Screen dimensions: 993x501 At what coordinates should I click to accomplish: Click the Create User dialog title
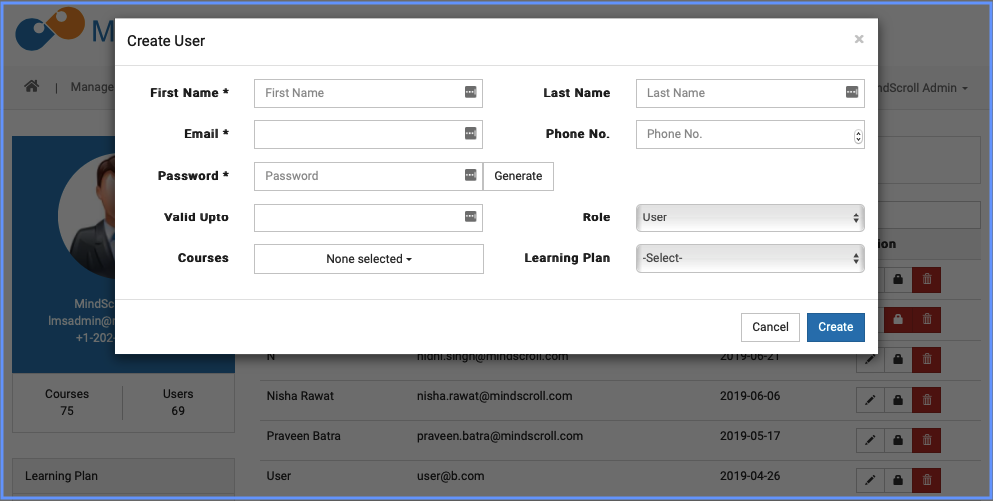coord(166,41)
